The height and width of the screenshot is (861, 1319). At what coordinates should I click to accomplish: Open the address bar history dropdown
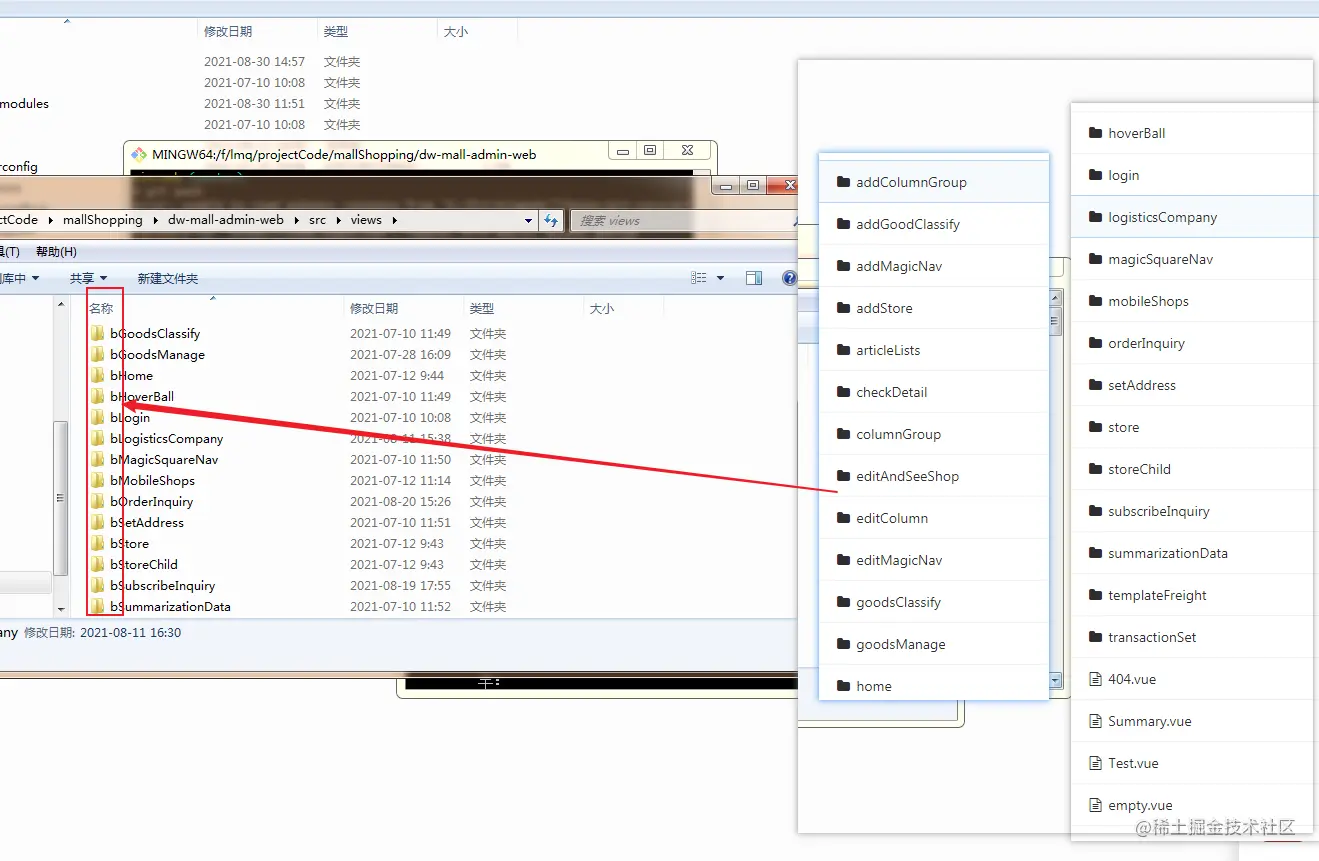pyautogui.click(x=527, y=220)
